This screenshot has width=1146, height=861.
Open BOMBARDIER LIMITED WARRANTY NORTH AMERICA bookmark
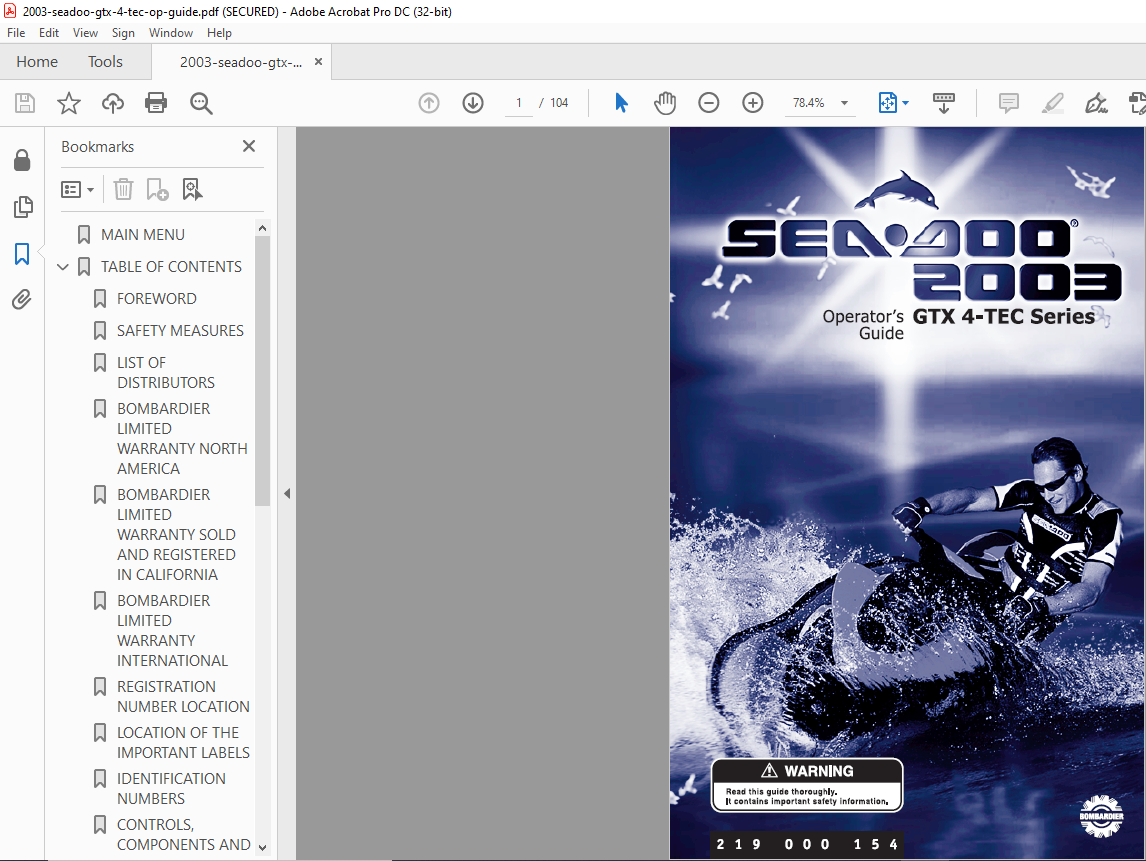pos(182,439)
